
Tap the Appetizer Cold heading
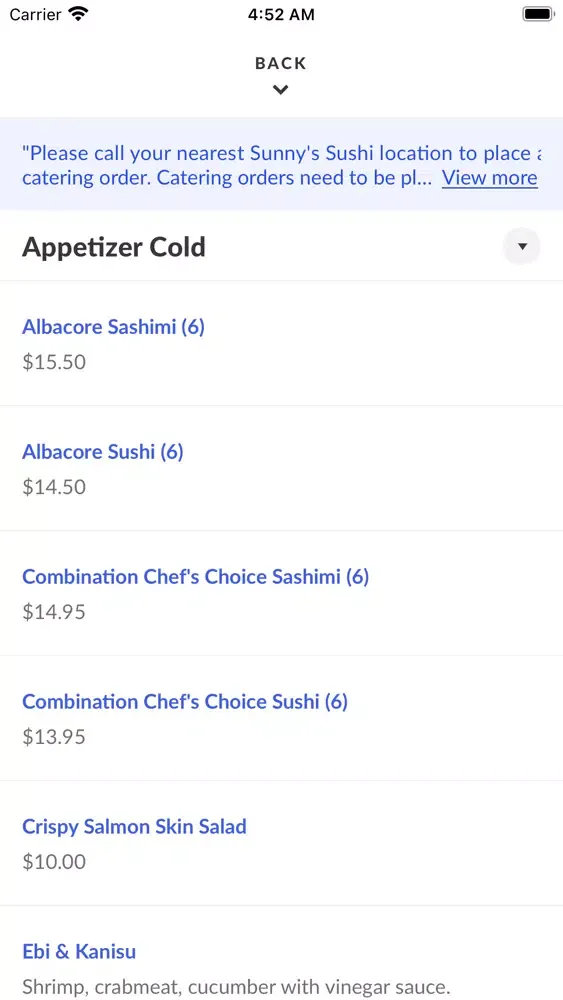pyautogui.click(x=114, y=247)
